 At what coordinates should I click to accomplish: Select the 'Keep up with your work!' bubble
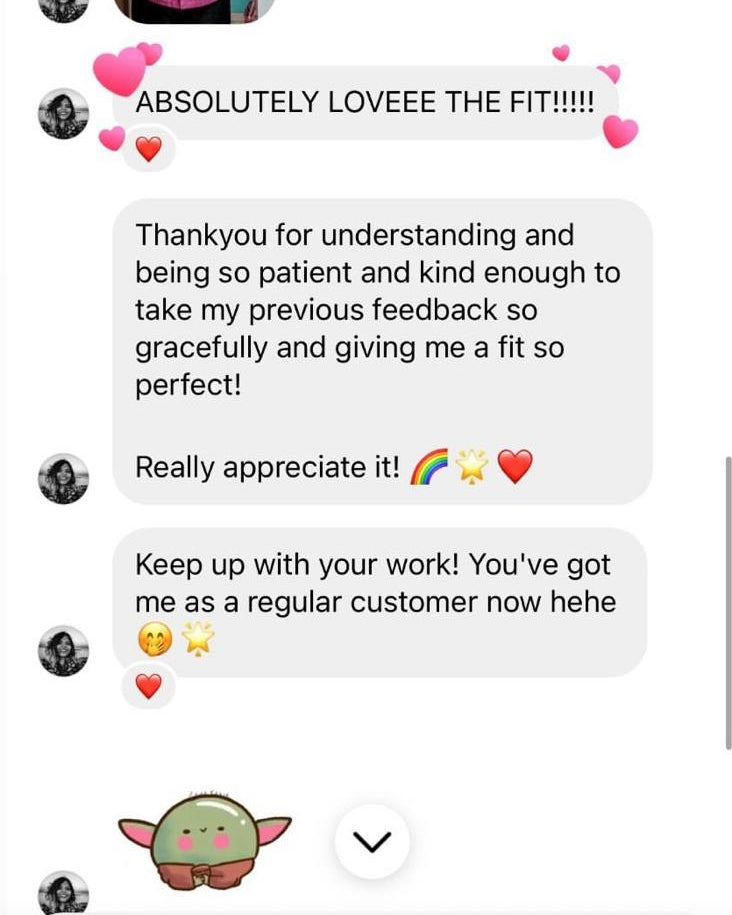(380, 603)
